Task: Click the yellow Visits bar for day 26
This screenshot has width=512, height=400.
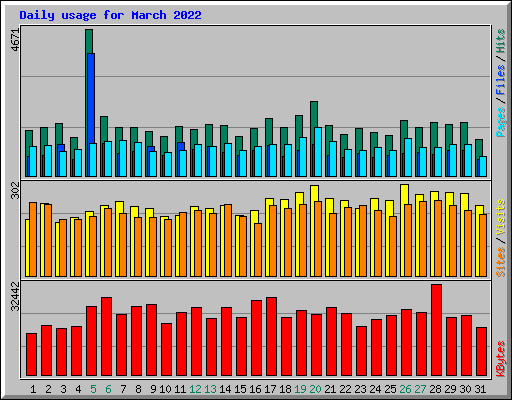Action: click(x=404, y=194)
